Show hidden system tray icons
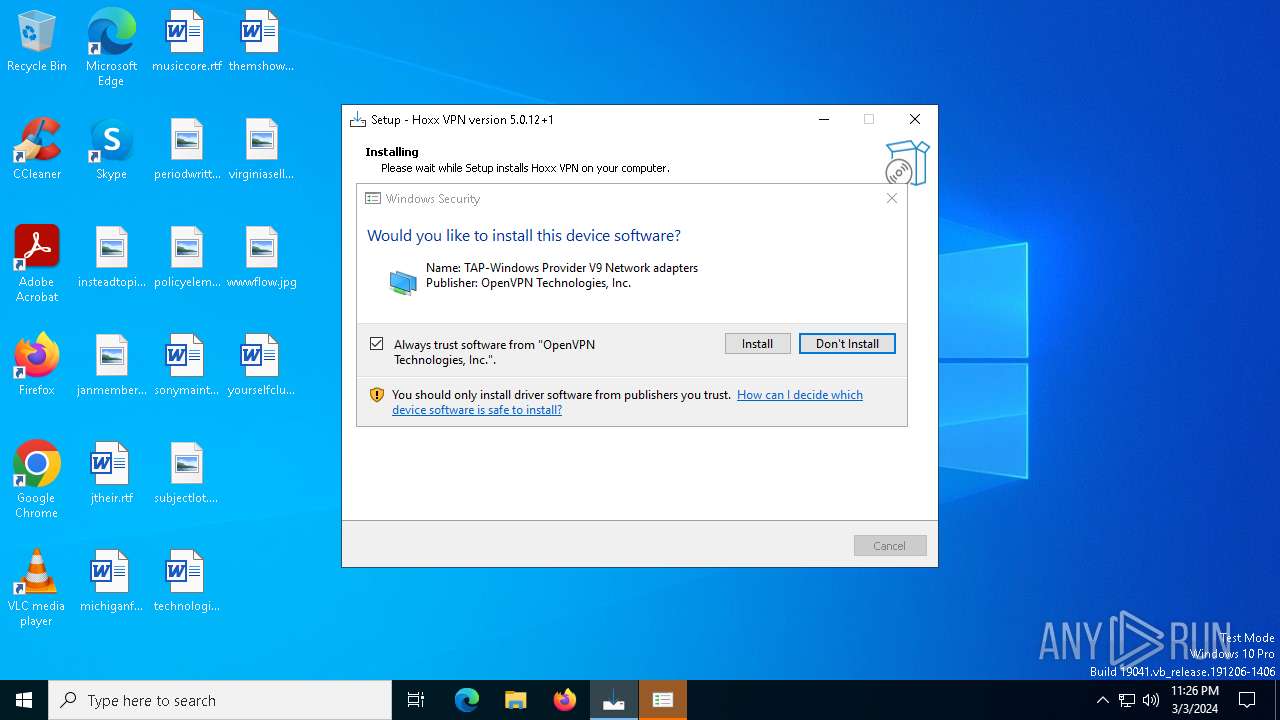 click(x=1103, y=700)
